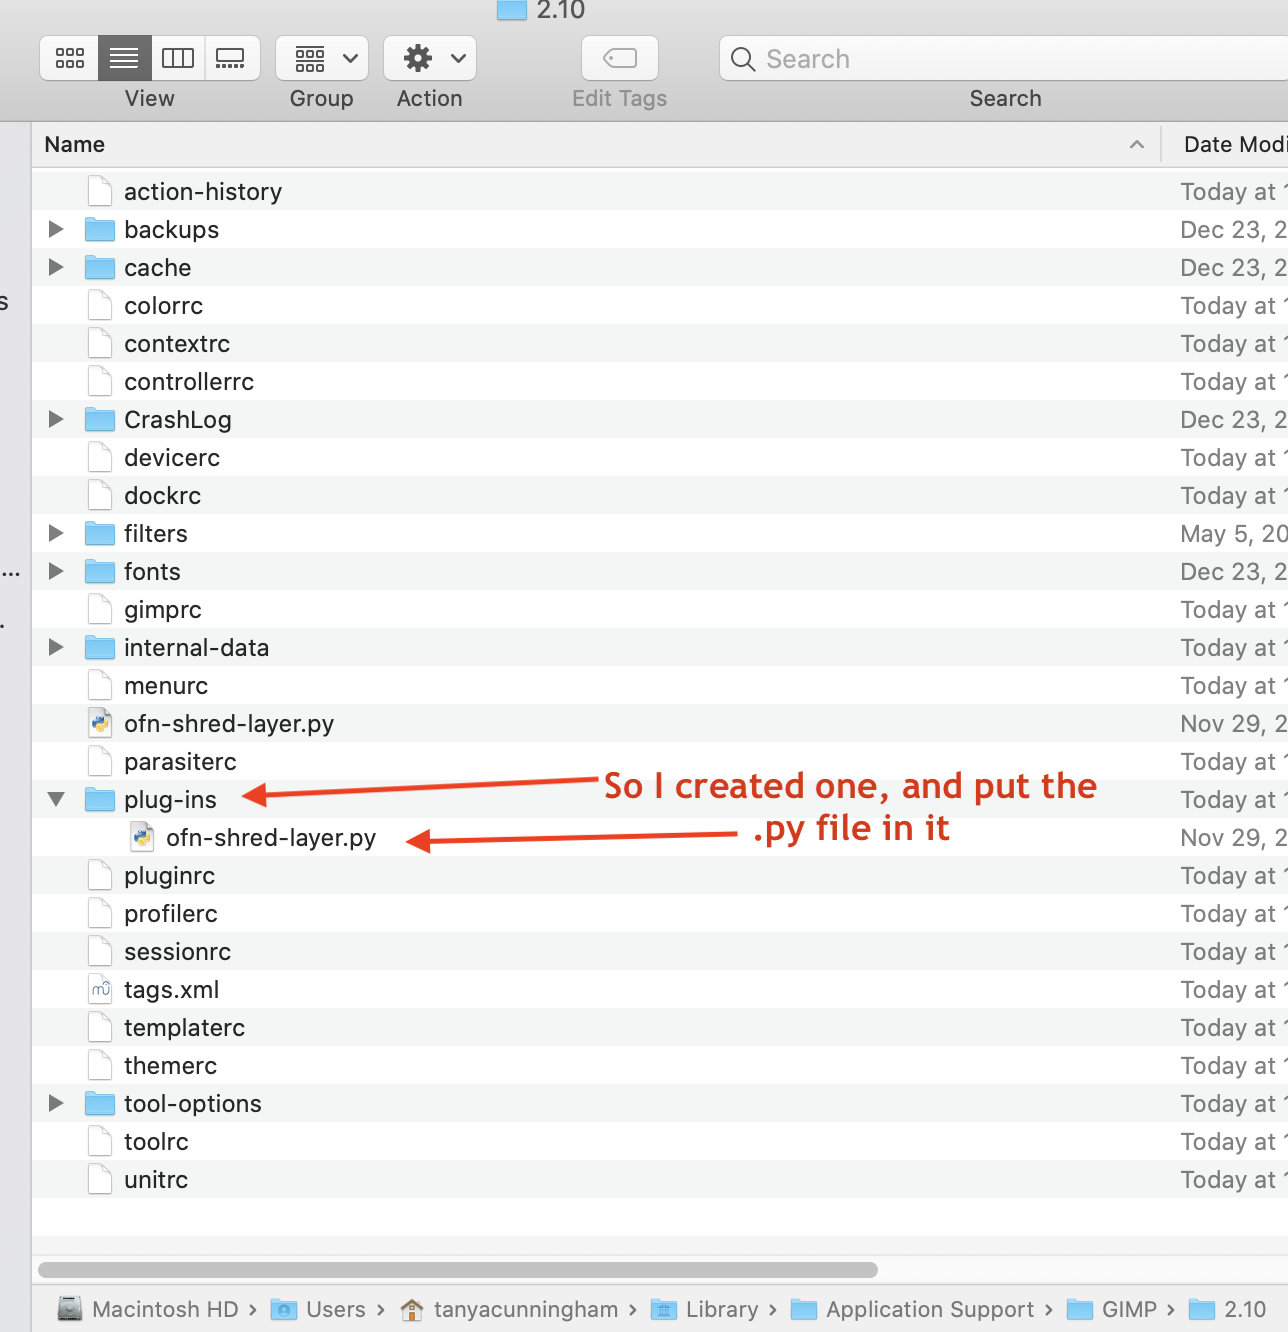Go to Users in path bar

(x=319, y=1309)
